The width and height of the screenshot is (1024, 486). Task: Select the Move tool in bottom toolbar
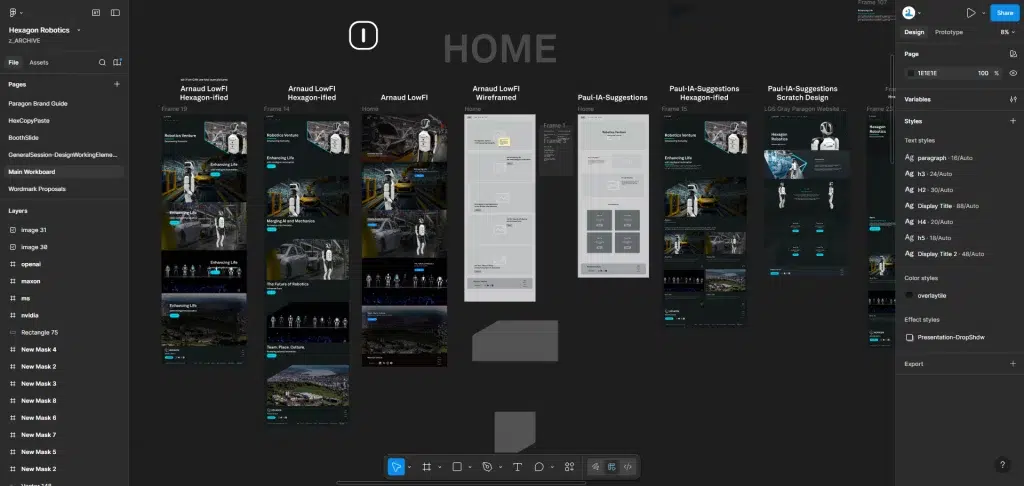click(x=397, y=466)
